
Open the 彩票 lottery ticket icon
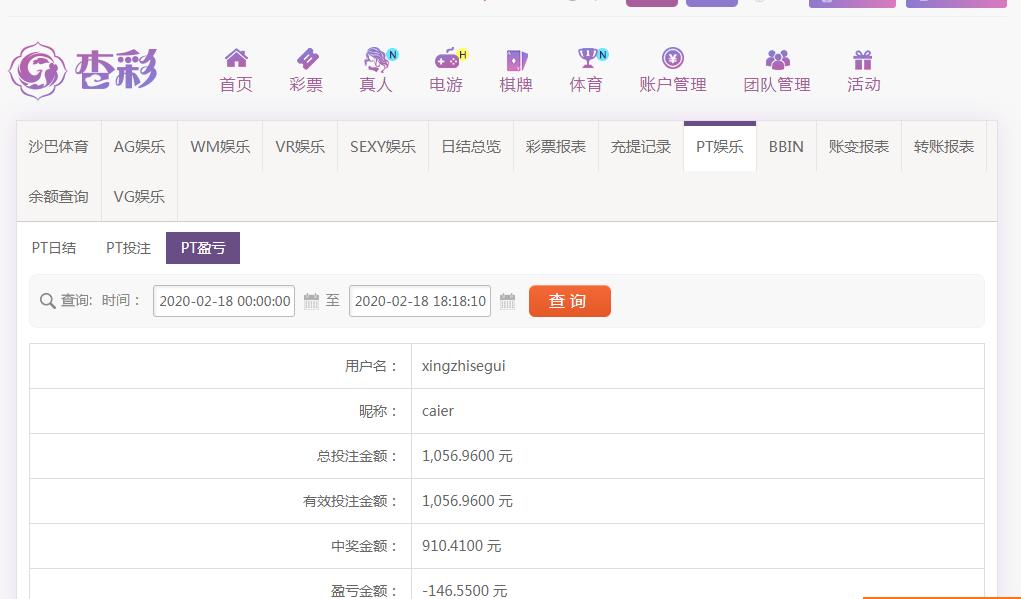point(306,59)
